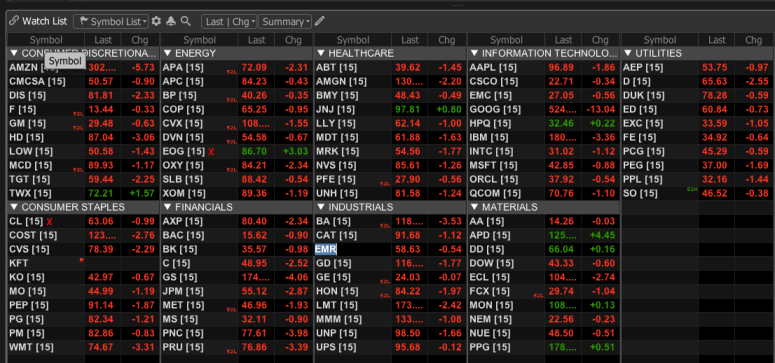
Task: Select the PPG [15] symbol
Action: 490,347
